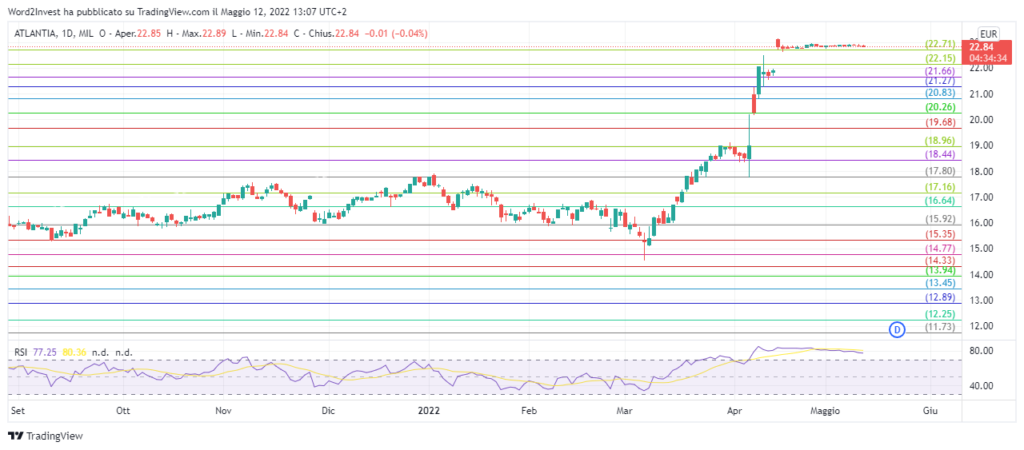Click the blue dividend D marker
1024x450 pixels.
pyautogui.click(x=897, y=328)
